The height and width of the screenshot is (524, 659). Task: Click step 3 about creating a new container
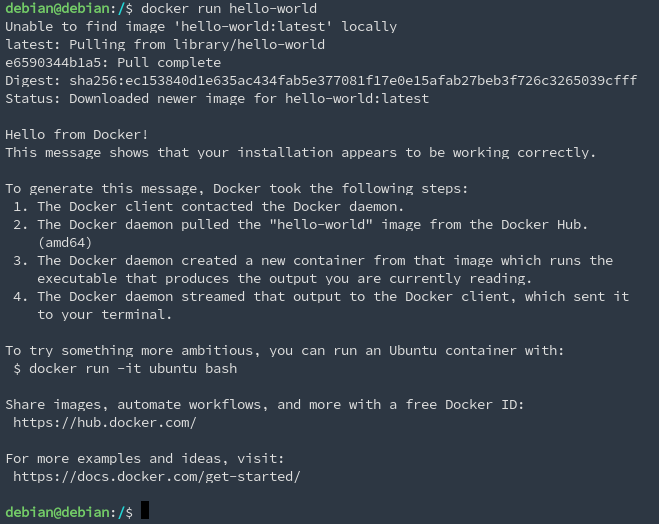(313, 269)
